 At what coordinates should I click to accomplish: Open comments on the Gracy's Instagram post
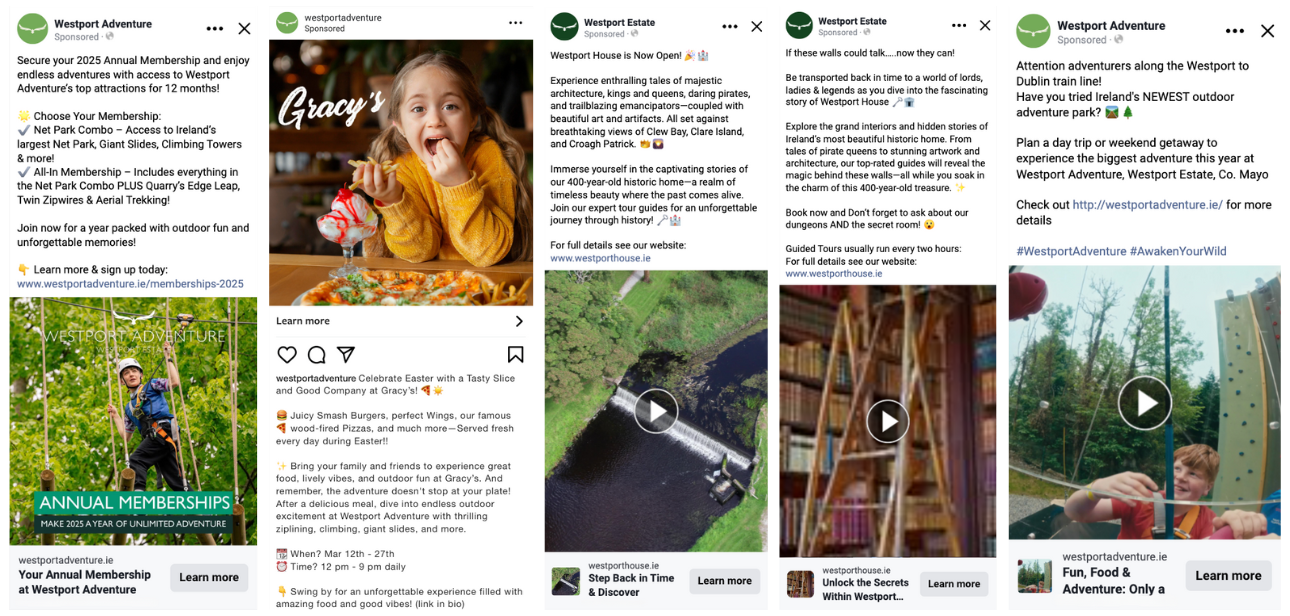[317, 355]
